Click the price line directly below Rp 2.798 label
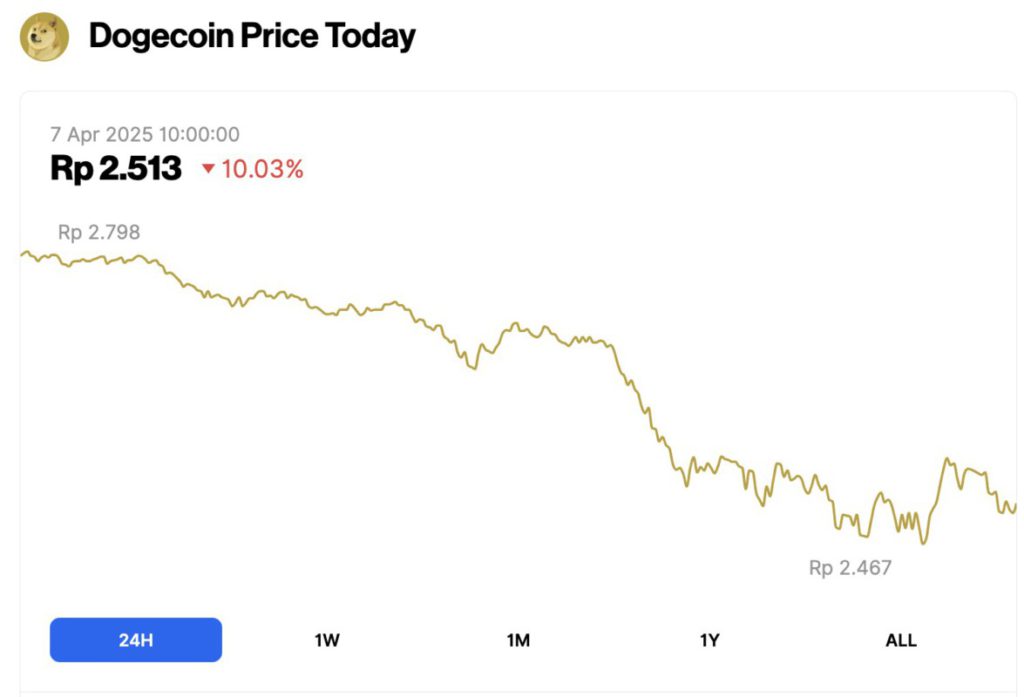Screen dimensions: 1024x697 point(99,259)
